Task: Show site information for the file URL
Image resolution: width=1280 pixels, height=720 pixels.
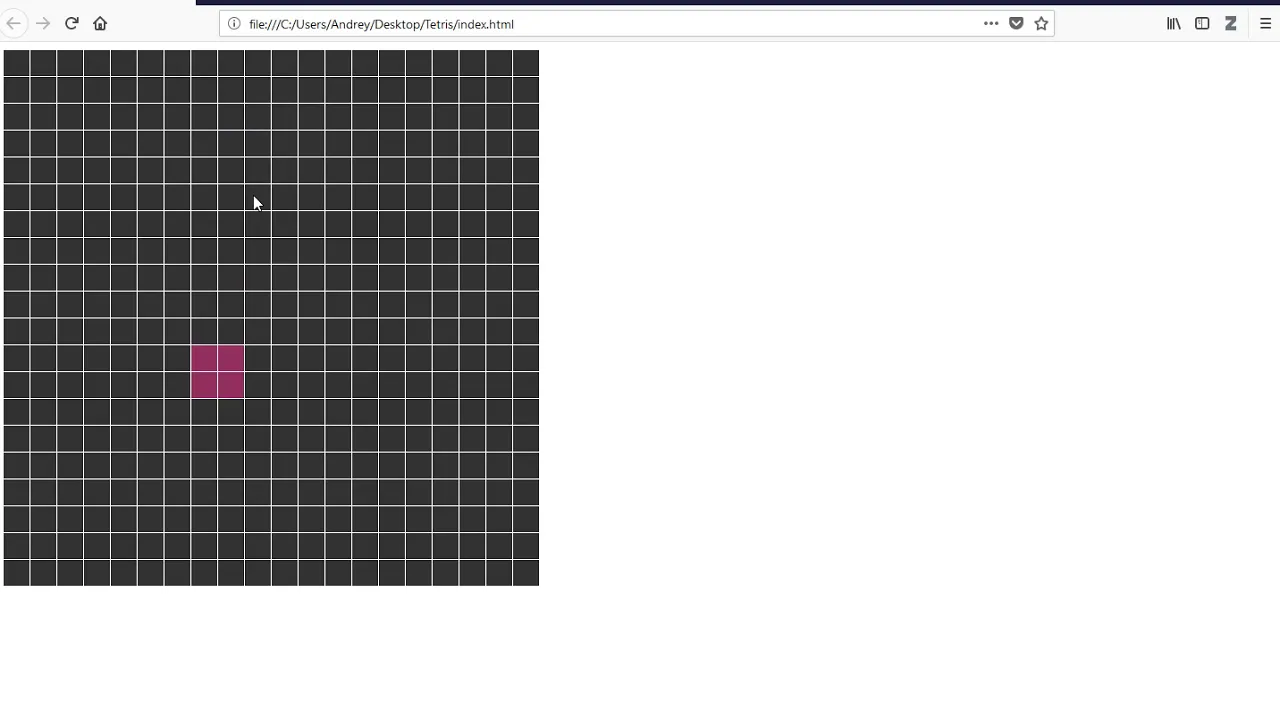Action: click(x=234, y=24)
